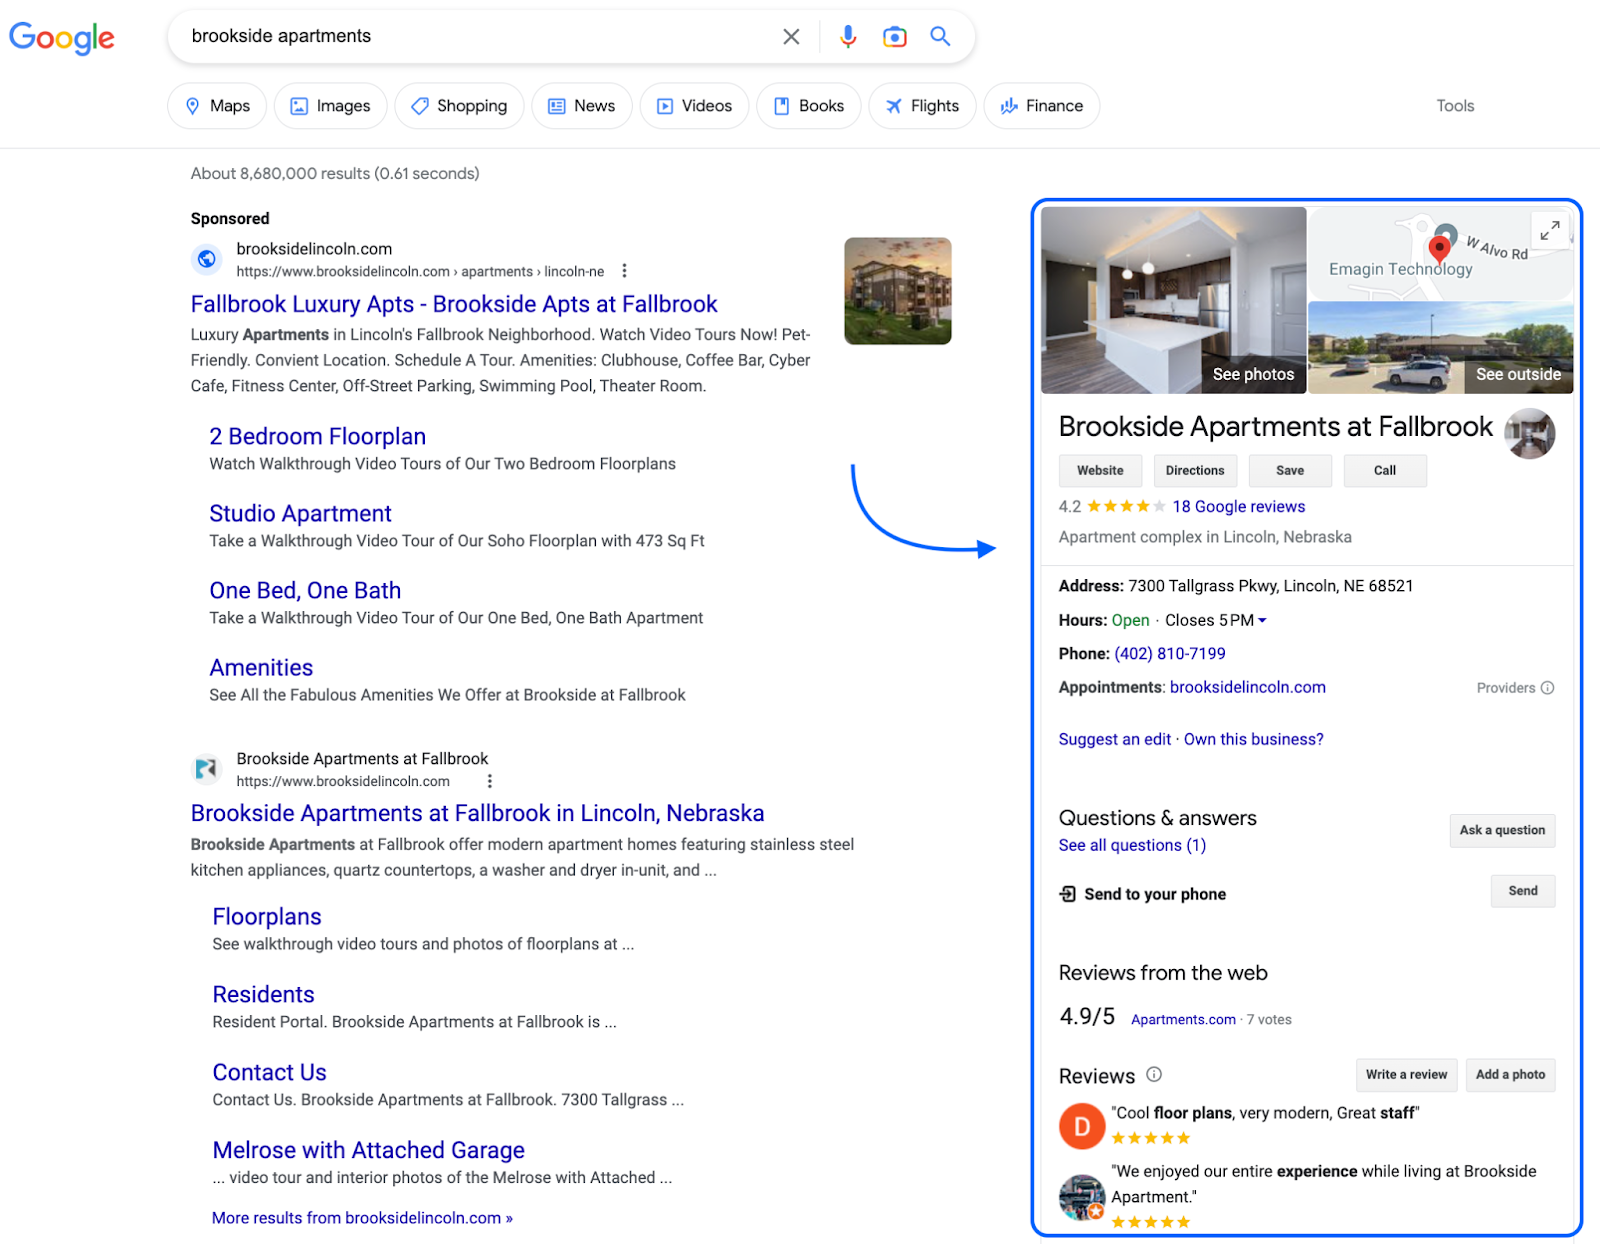Viewport: 1600px width, 1244px height.
Task: Switch to the News search tab
Action: [x=581, y=106]
